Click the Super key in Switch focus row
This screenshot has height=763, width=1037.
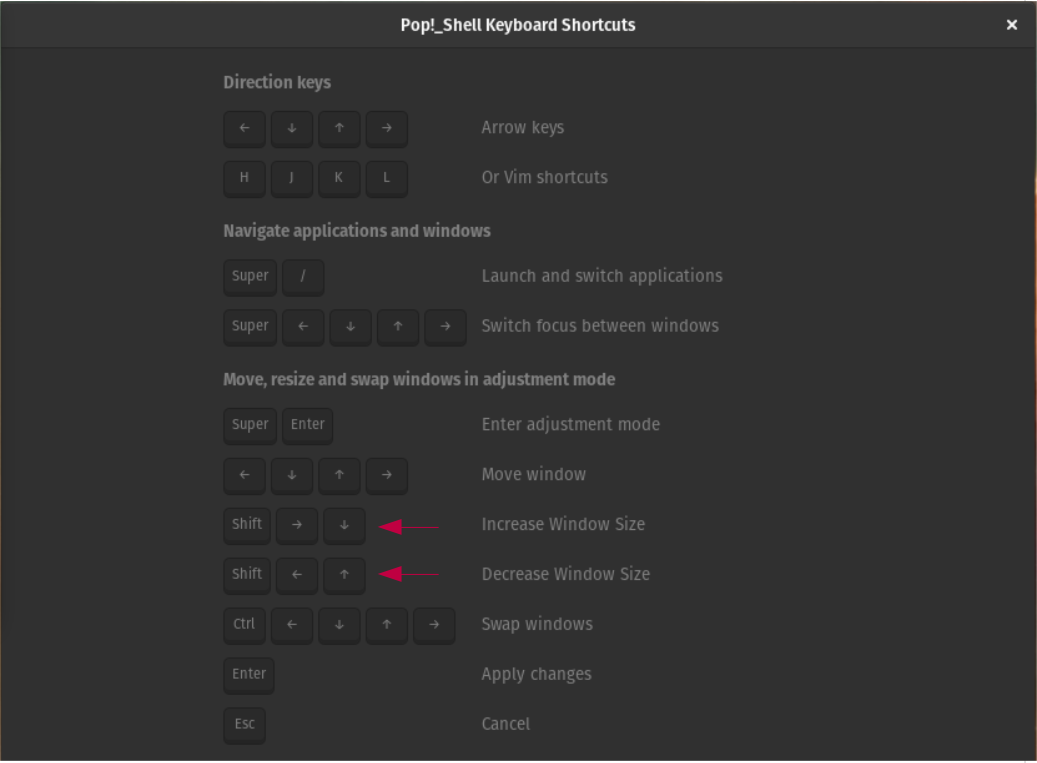tap(250, 326)
